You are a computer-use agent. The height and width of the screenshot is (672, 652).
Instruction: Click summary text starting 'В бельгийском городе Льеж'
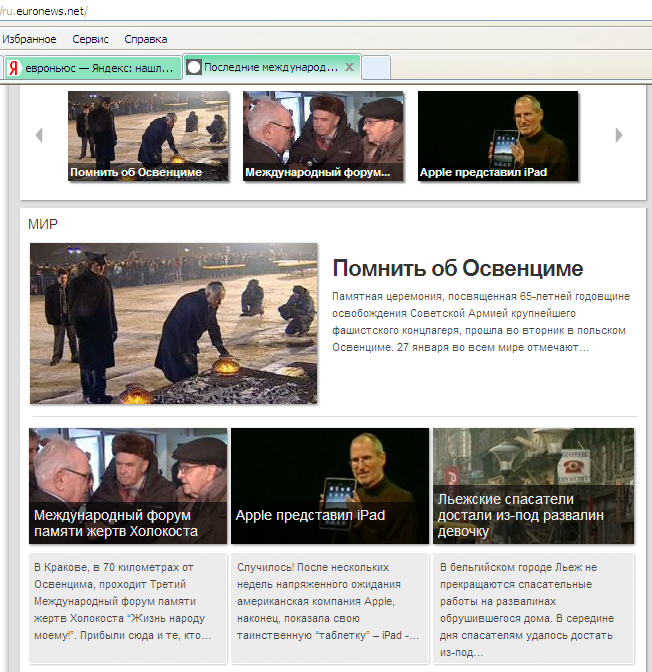coord(527,609)
